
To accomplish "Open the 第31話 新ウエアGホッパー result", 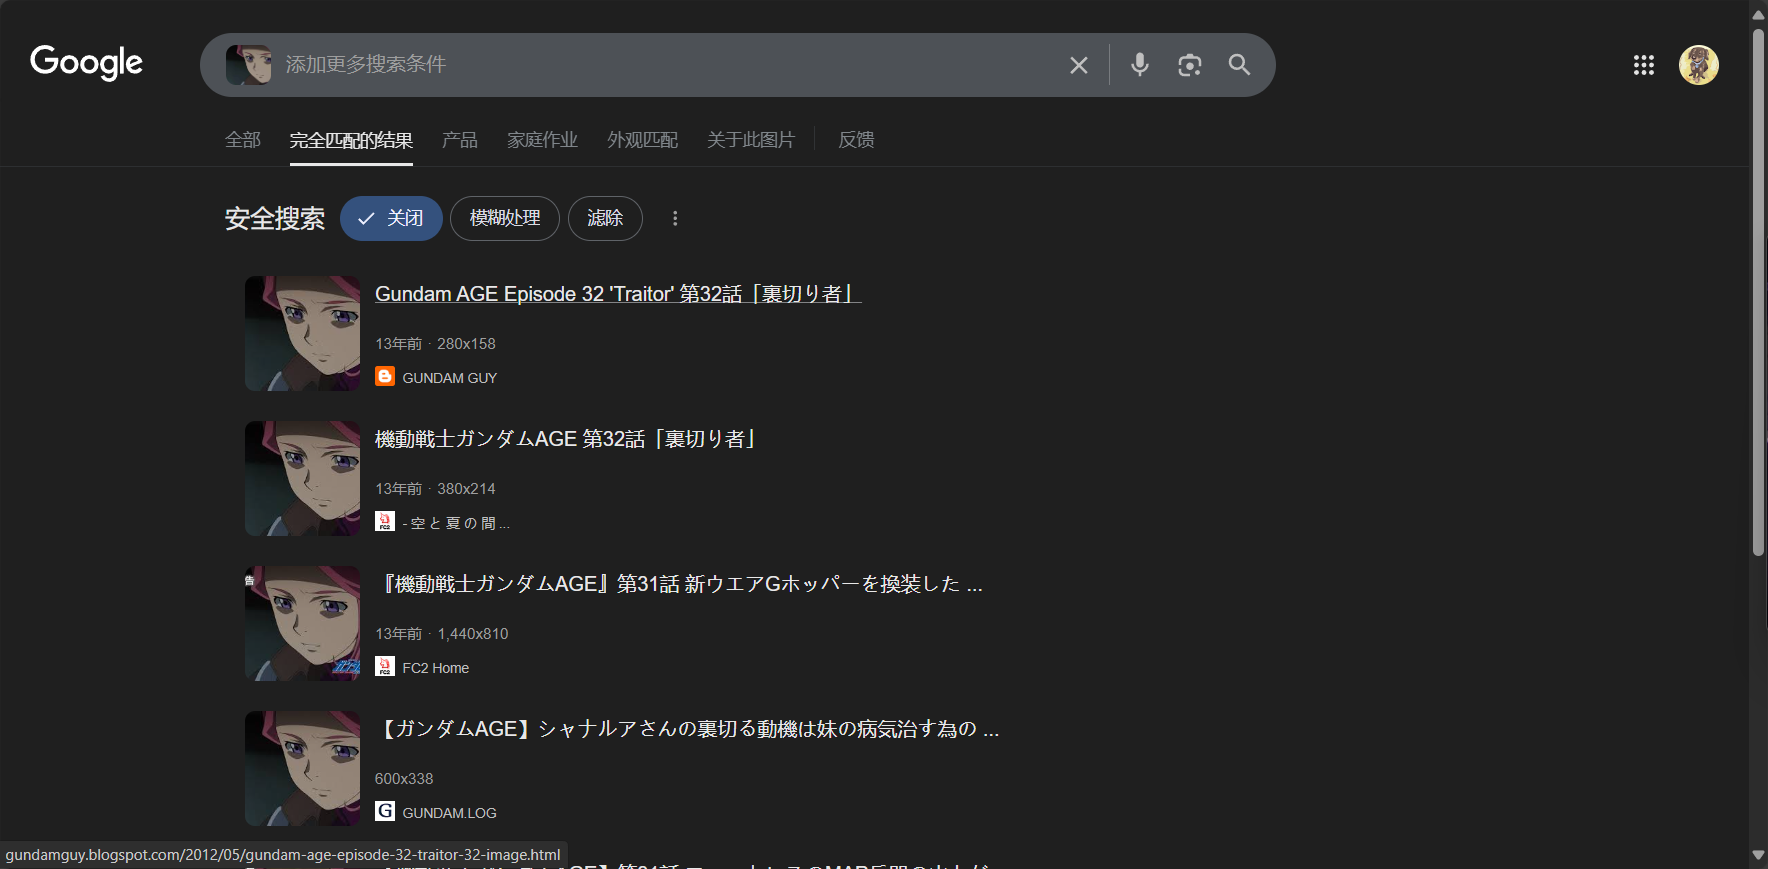I will pyautogui.click(x=679, y=584).
